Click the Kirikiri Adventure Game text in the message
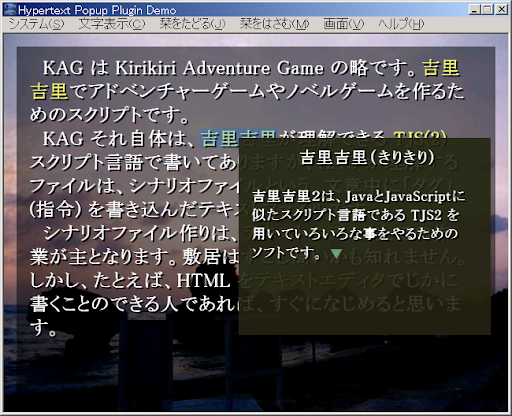The height and width of the screenshot is (416, 512). [219, 68]
